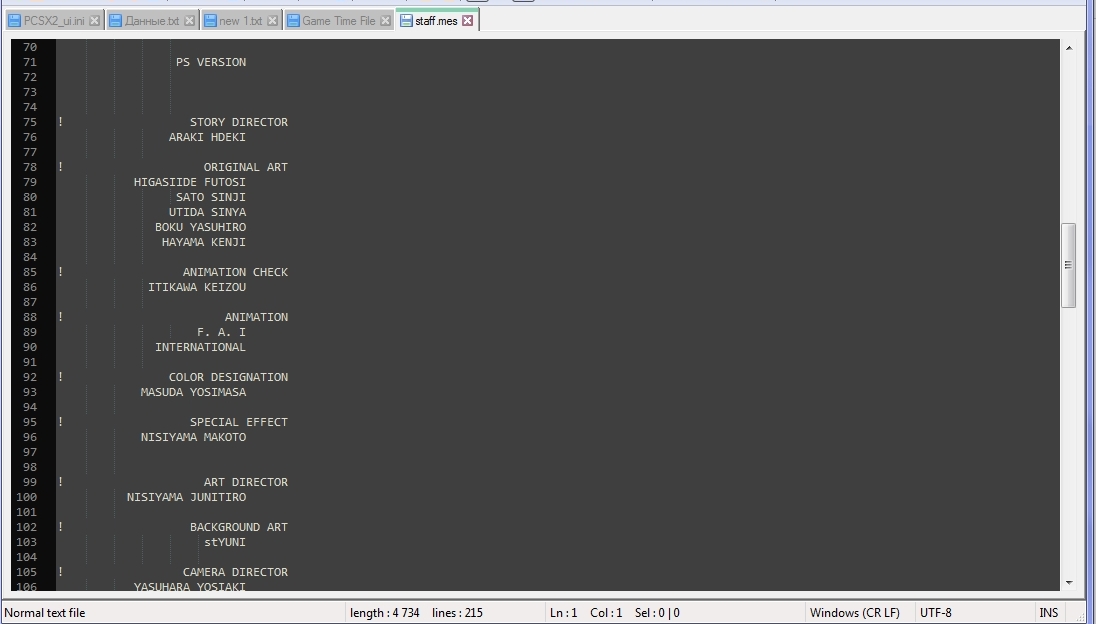
Task: Click the UTIDA SINYA line
Action: click(x=207, y=212)
